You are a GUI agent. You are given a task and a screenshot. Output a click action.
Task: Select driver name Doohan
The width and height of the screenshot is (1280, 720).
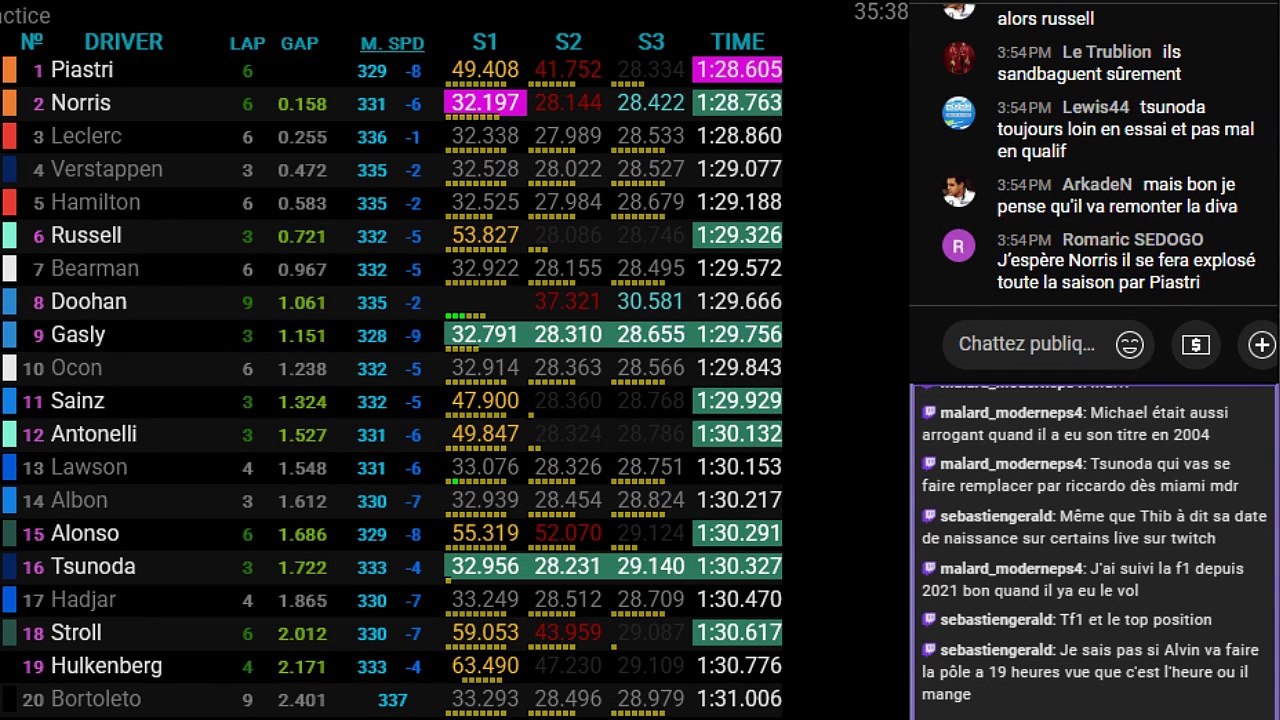(89, 301)
